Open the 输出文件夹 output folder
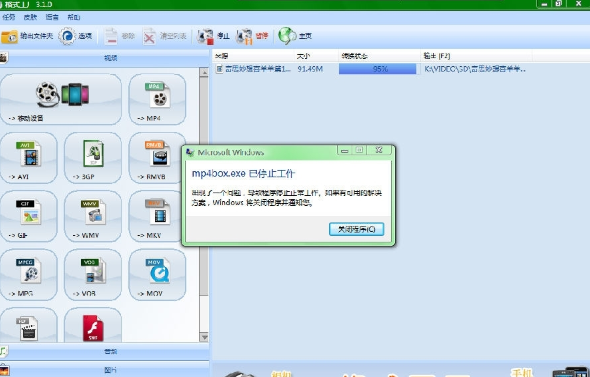Screen dimensions: 590x377 coord(26,36)
